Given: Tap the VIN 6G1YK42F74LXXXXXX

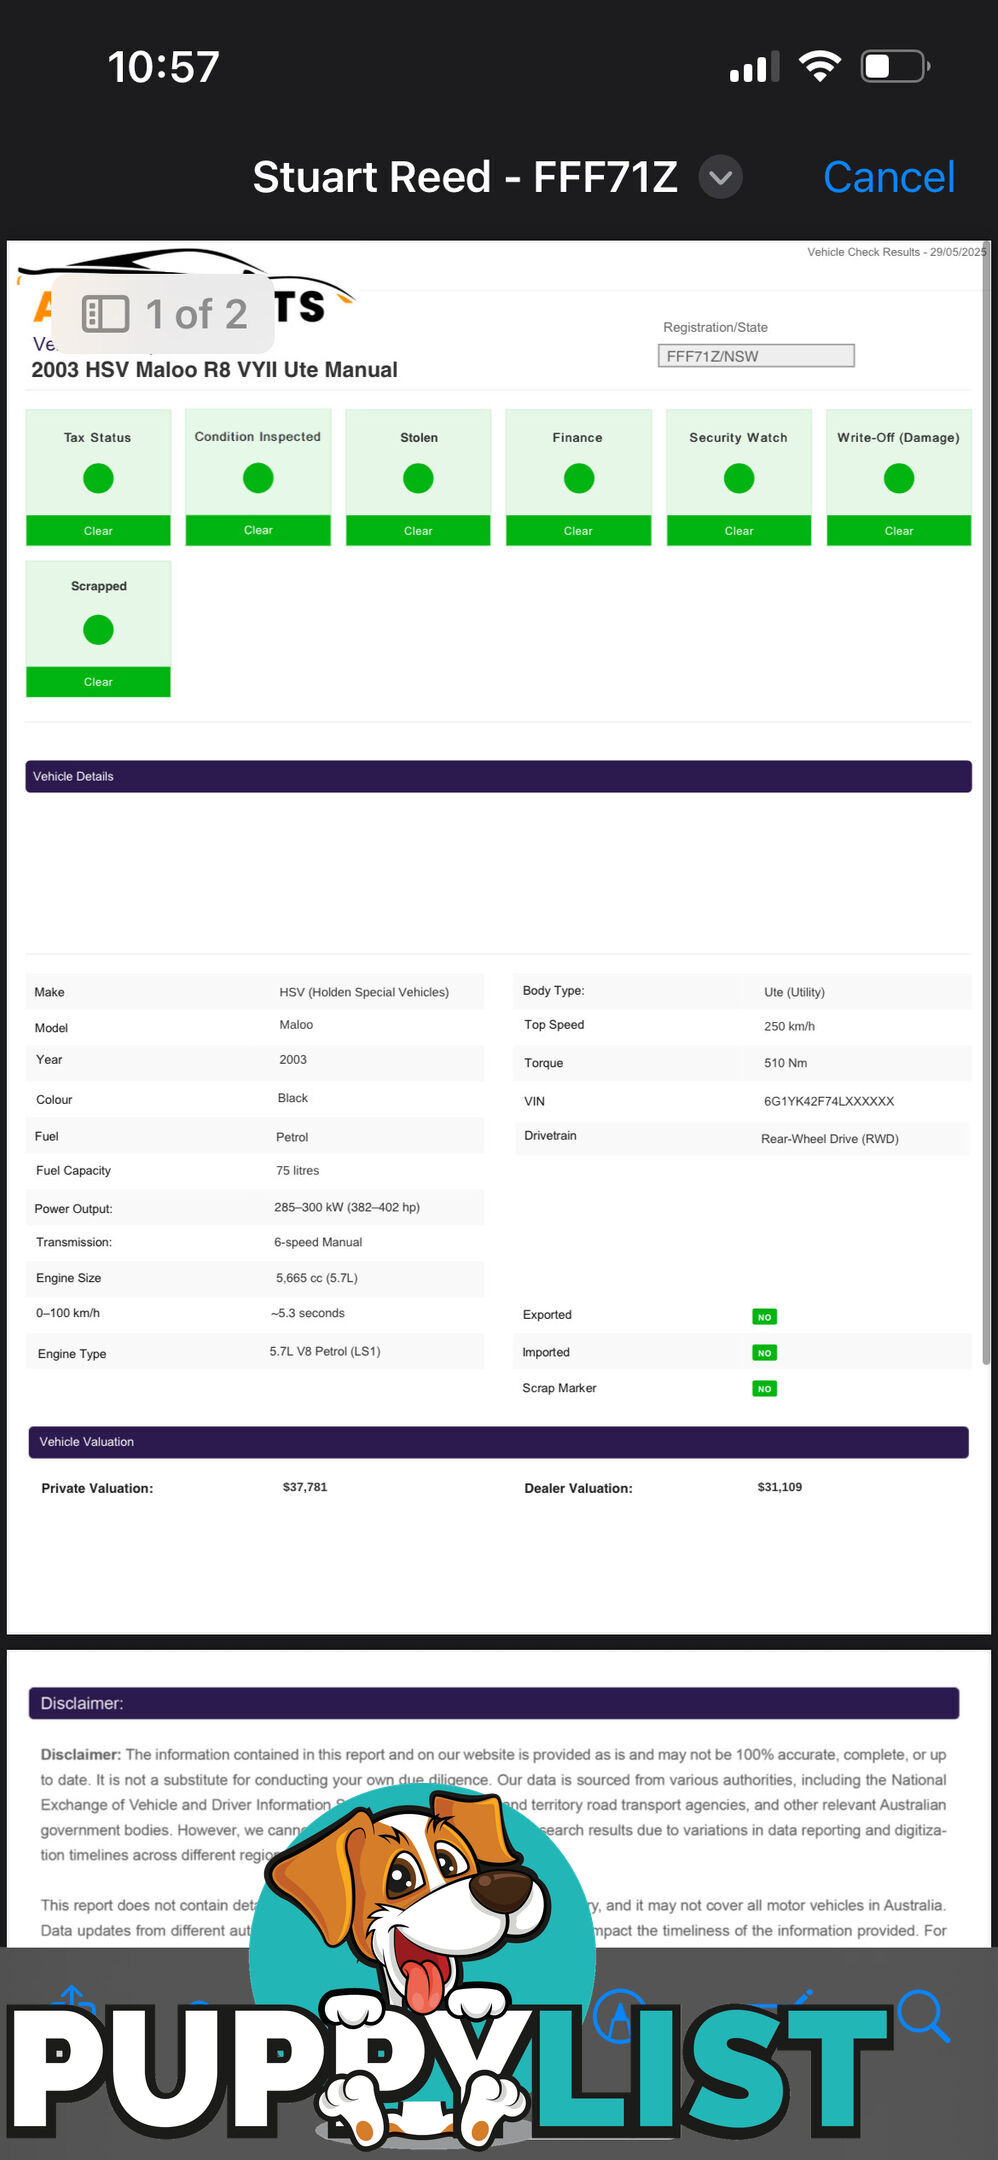Looking at the screenshot, I should pyautogui.click(x=829, y=1102).
